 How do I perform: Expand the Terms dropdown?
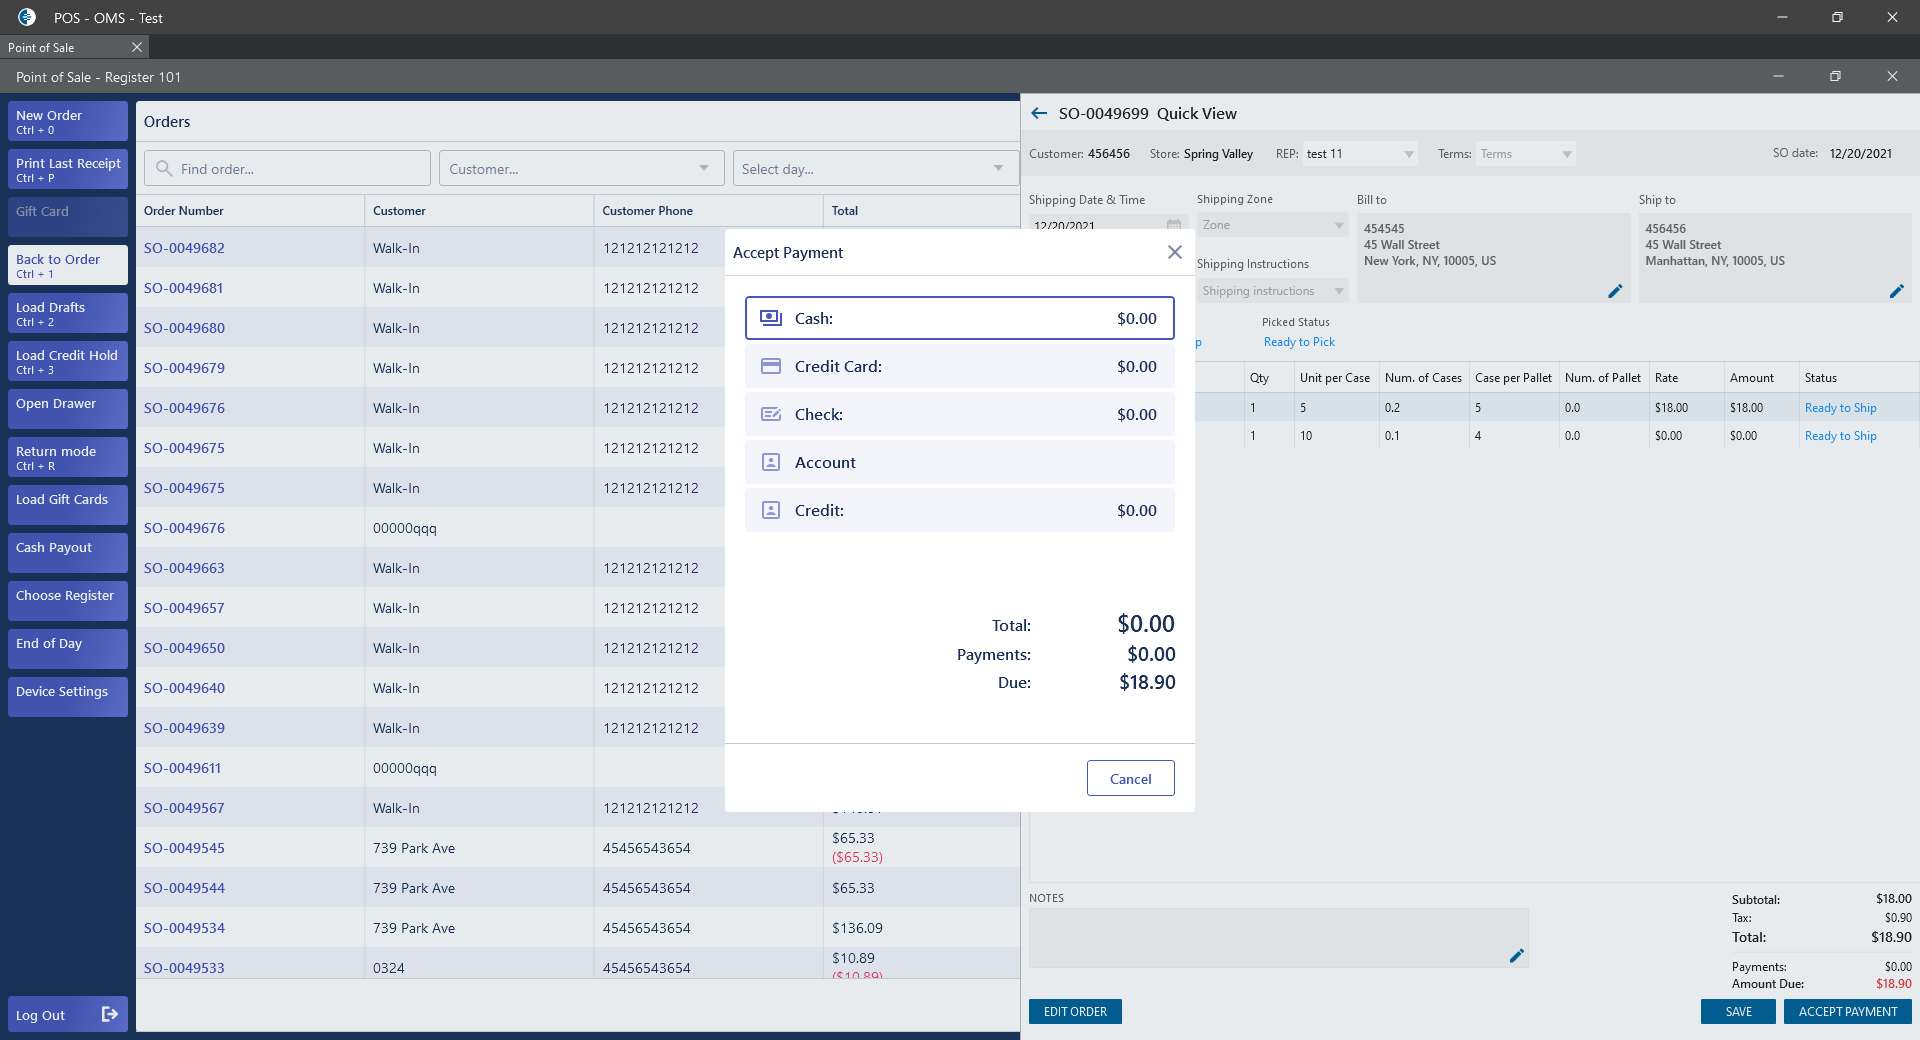(1525, 154)
